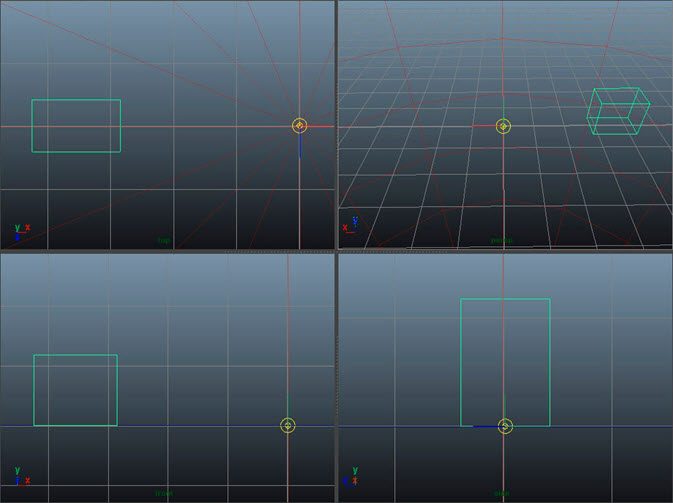This screenshot has height=503, width=673.
Task: Click the yellow light icon in side view
Action: pyautogui.click(x=505, y=426)
